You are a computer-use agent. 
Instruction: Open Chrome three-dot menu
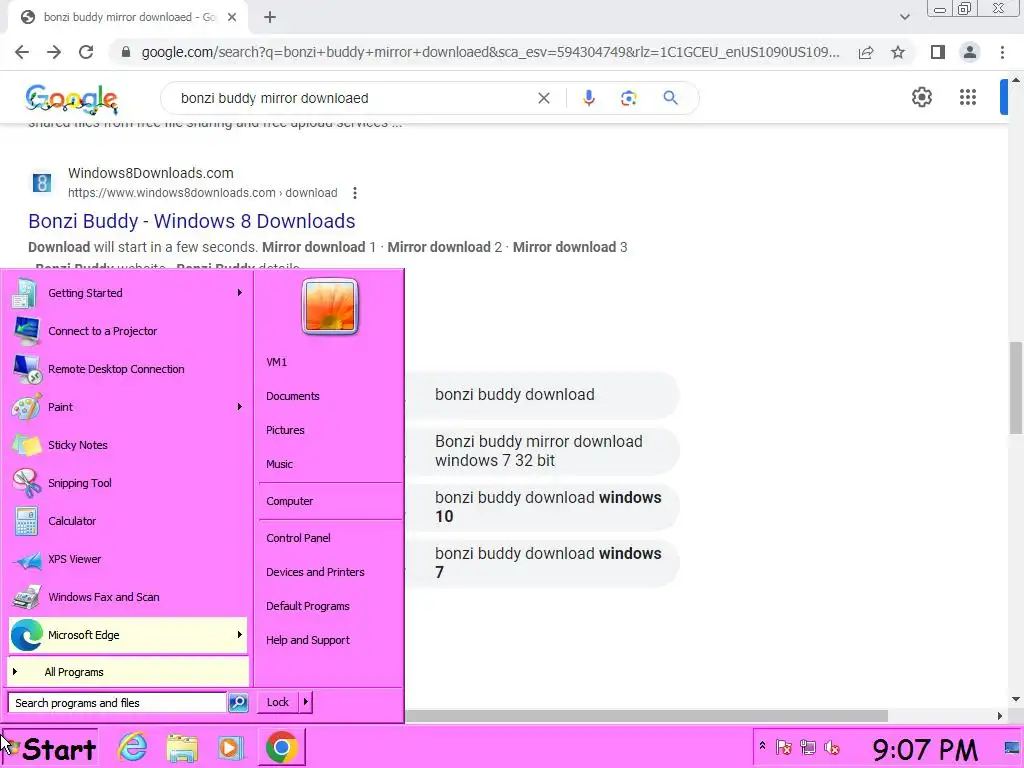(x=1002, y=52)
